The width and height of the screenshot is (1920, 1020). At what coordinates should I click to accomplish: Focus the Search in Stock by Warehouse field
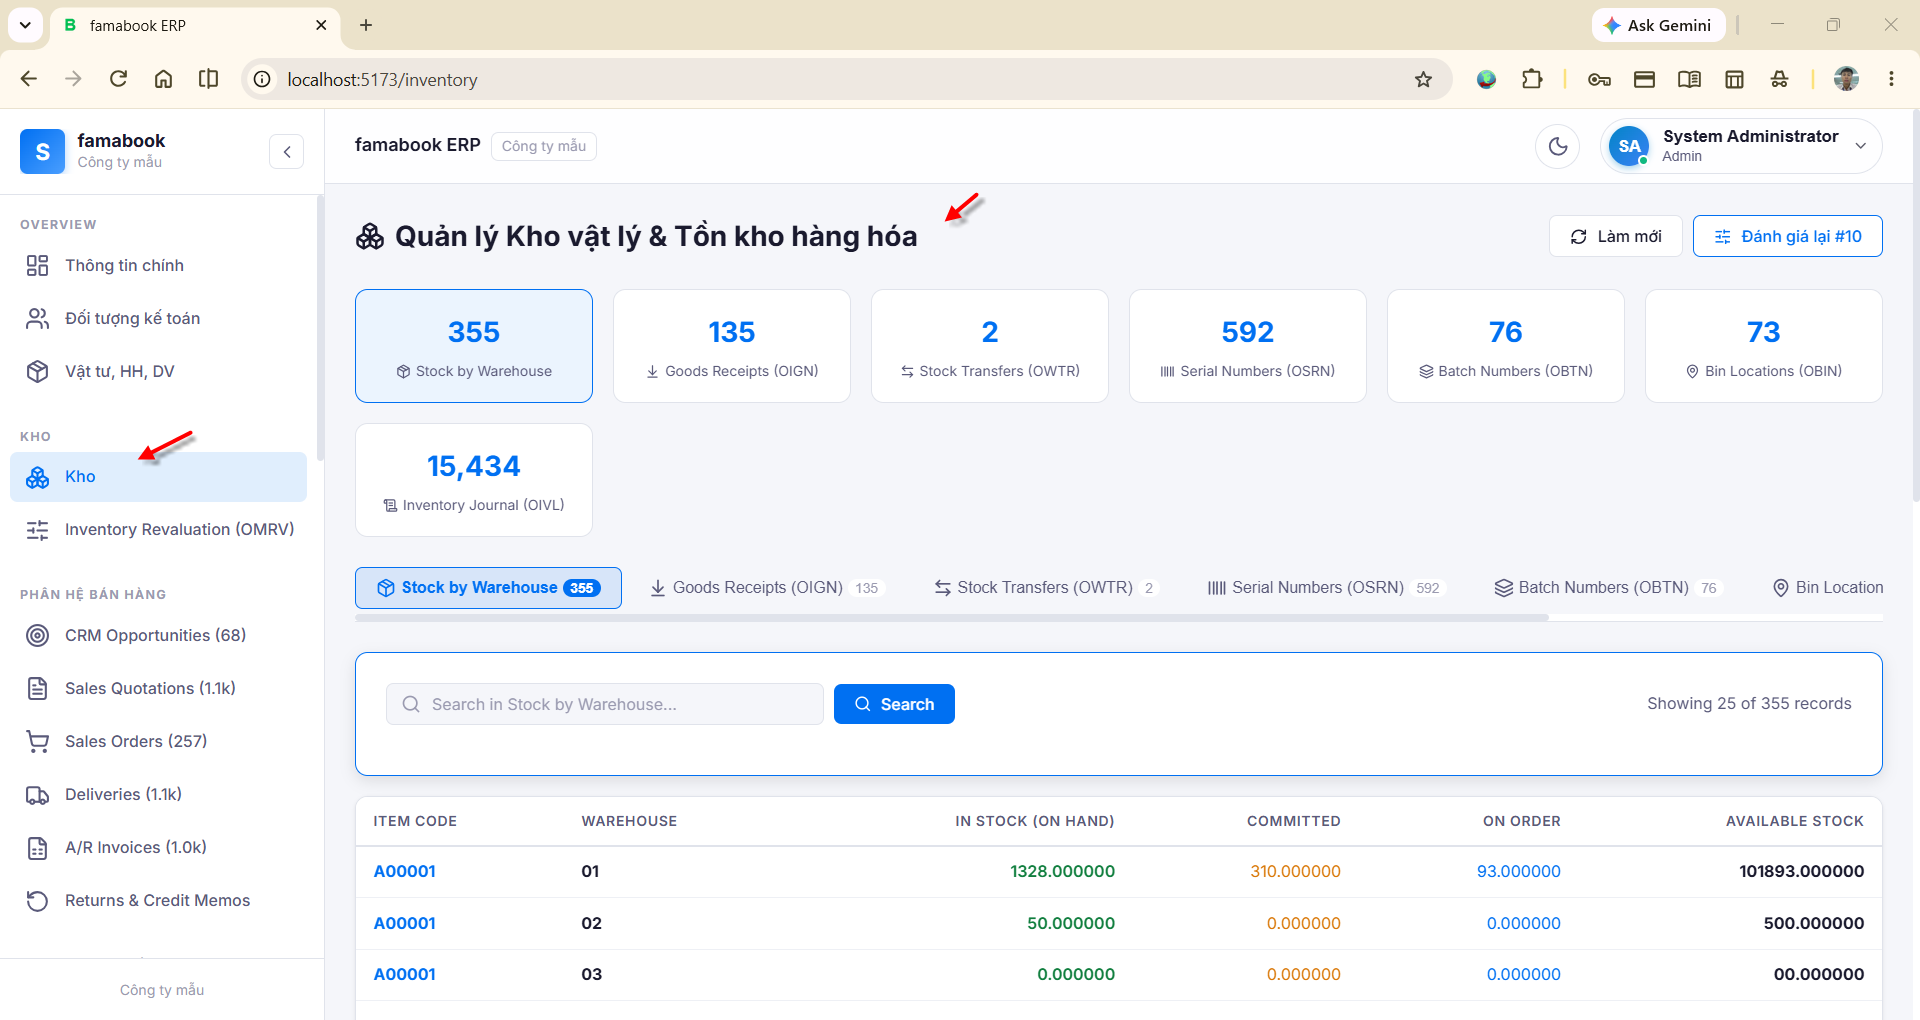click(x=605, y=704)
